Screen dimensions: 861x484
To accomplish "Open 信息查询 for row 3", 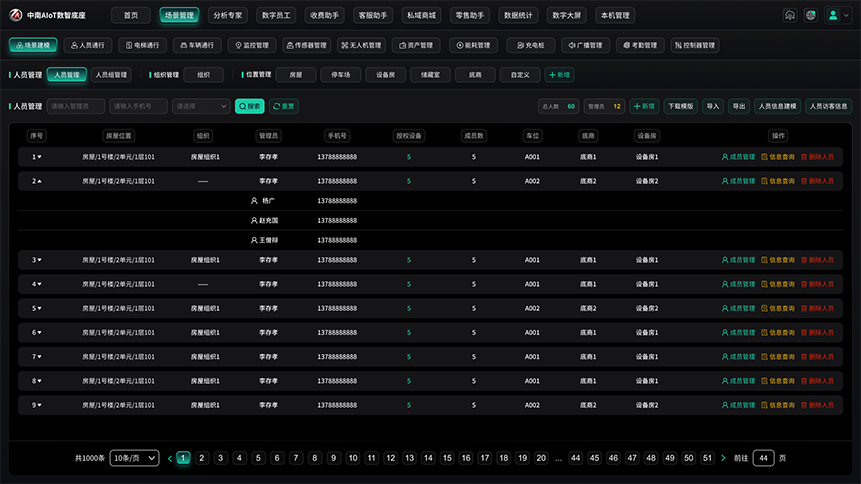I will tap(778, 260).
